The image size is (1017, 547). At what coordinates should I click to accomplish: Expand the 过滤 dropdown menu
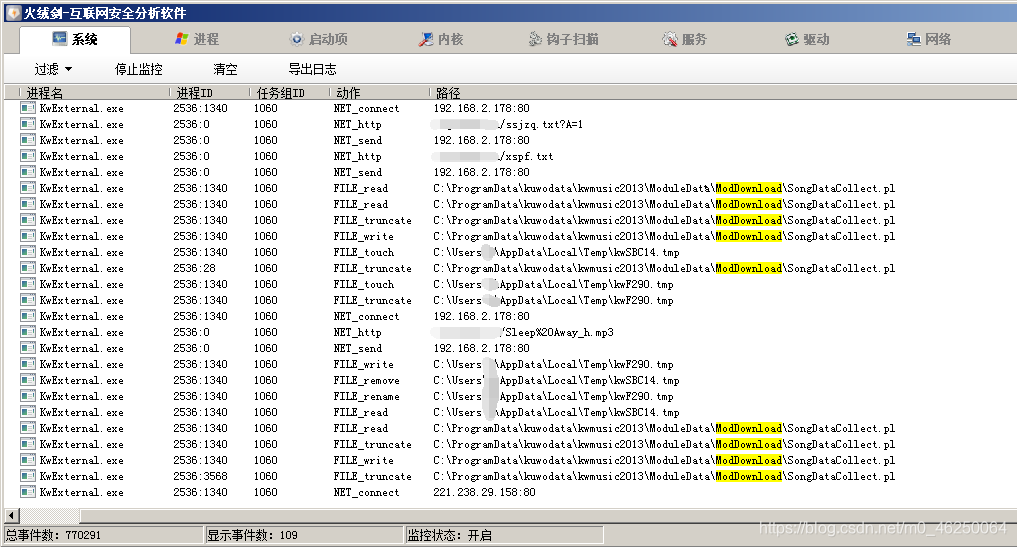53,69
